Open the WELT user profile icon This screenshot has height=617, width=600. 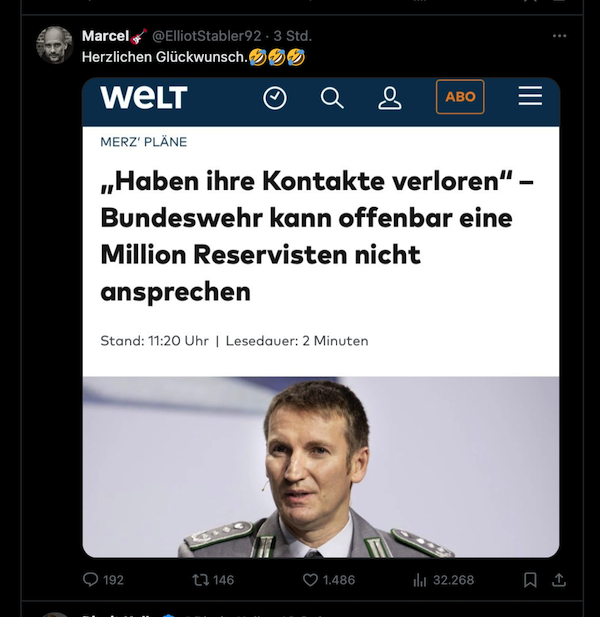point(390,98)
